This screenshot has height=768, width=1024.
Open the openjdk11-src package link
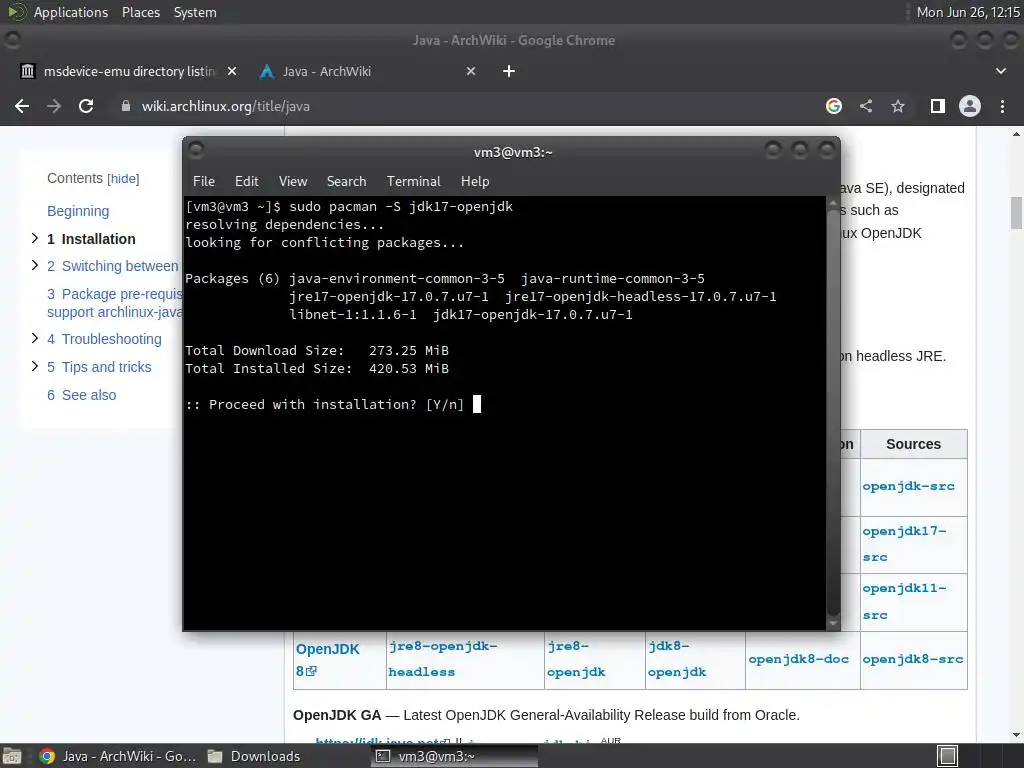[x=904, y=601]
